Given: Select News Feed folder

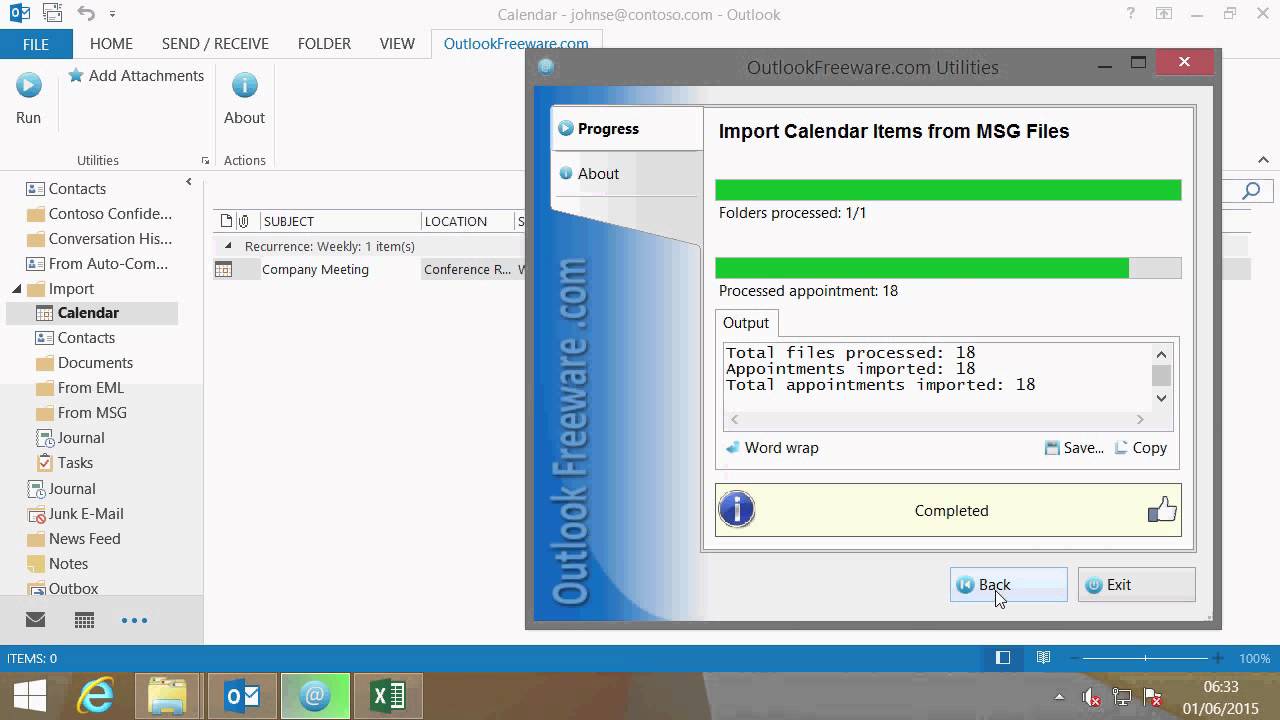Looking at the screenshot, I should [85, 539].
